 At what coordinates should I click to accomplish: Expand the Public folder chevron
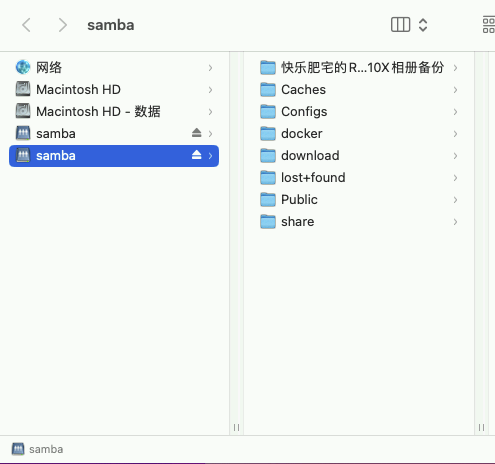(455, 200)
